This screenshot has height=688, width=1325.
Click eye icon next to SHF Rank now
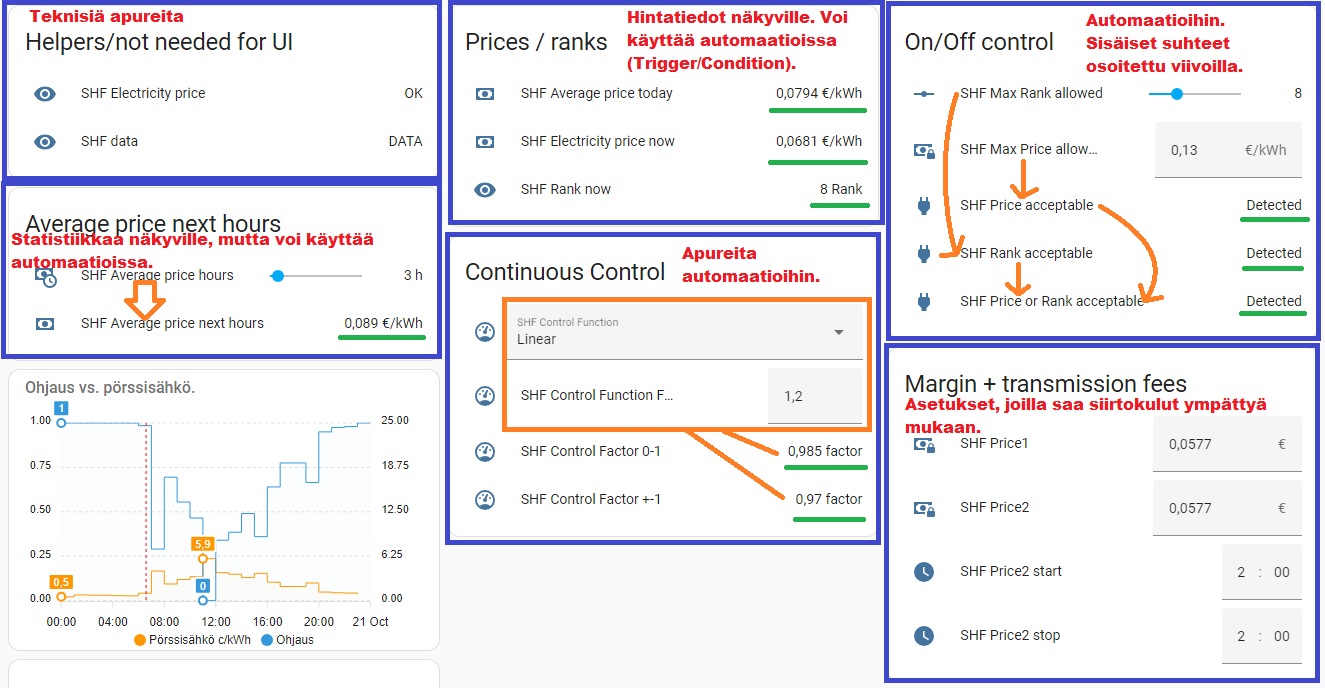pos(485,190)
